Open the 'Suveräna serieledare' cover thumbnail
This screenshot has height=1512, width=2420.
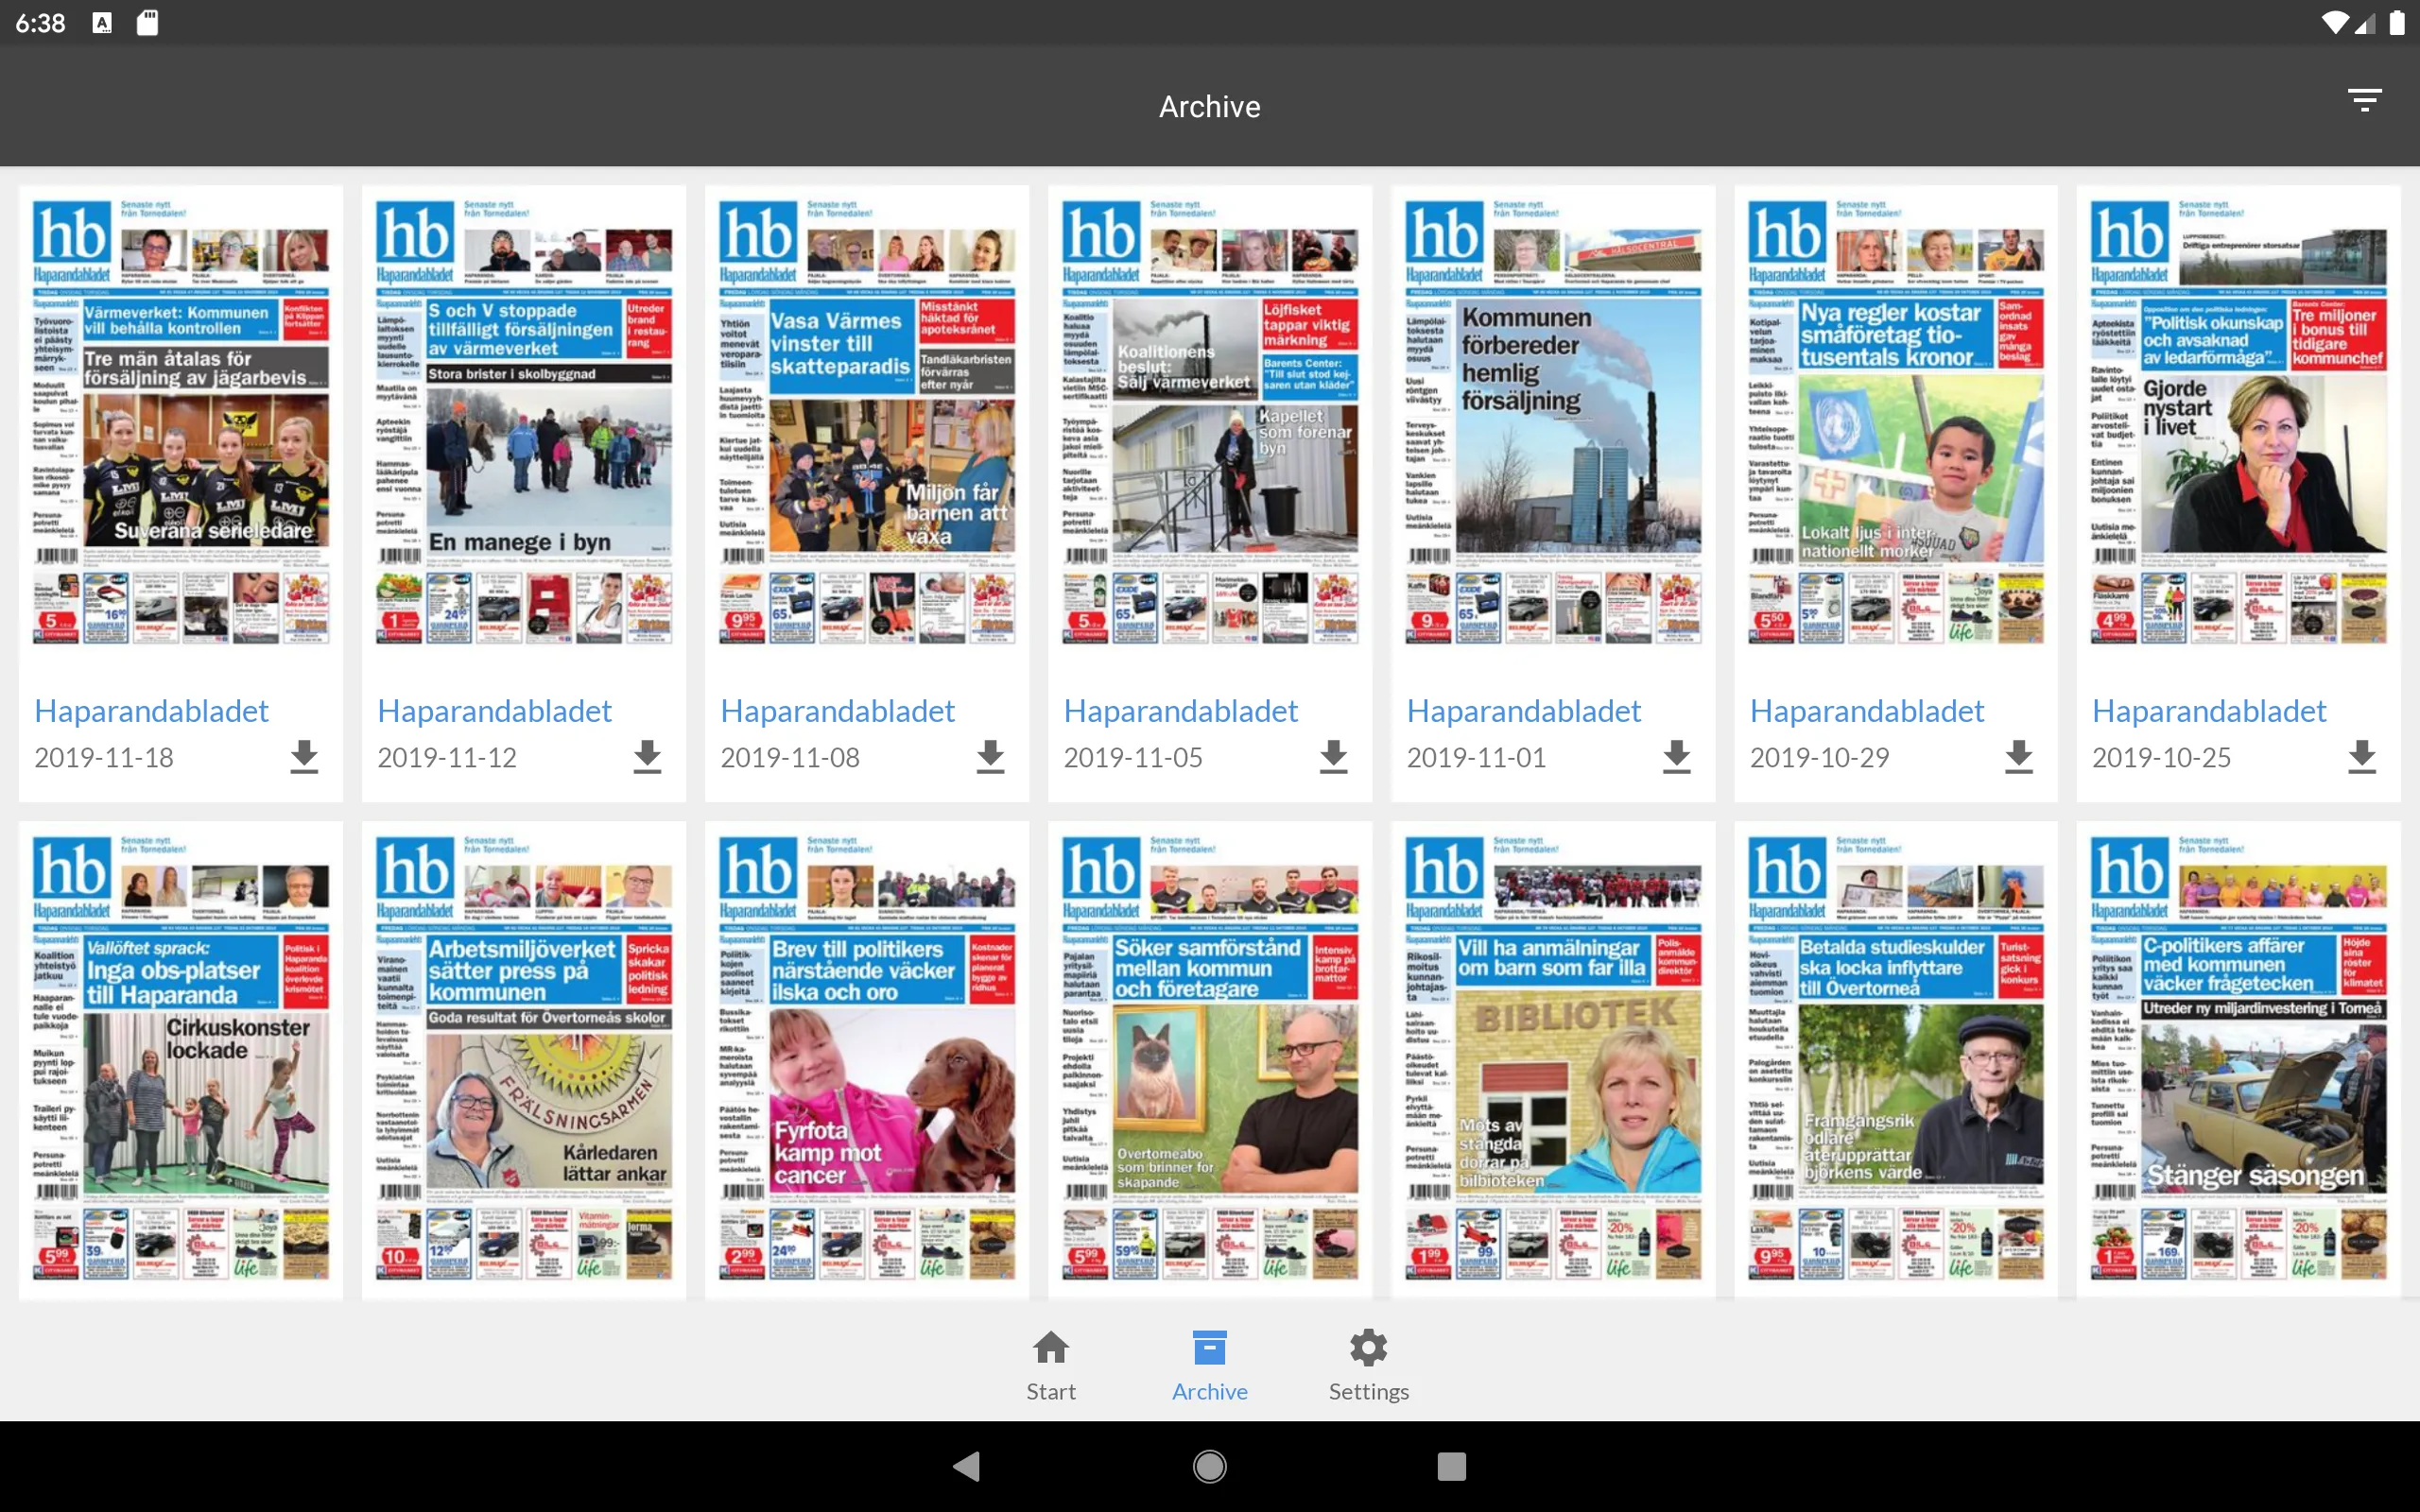click(181, 422)
